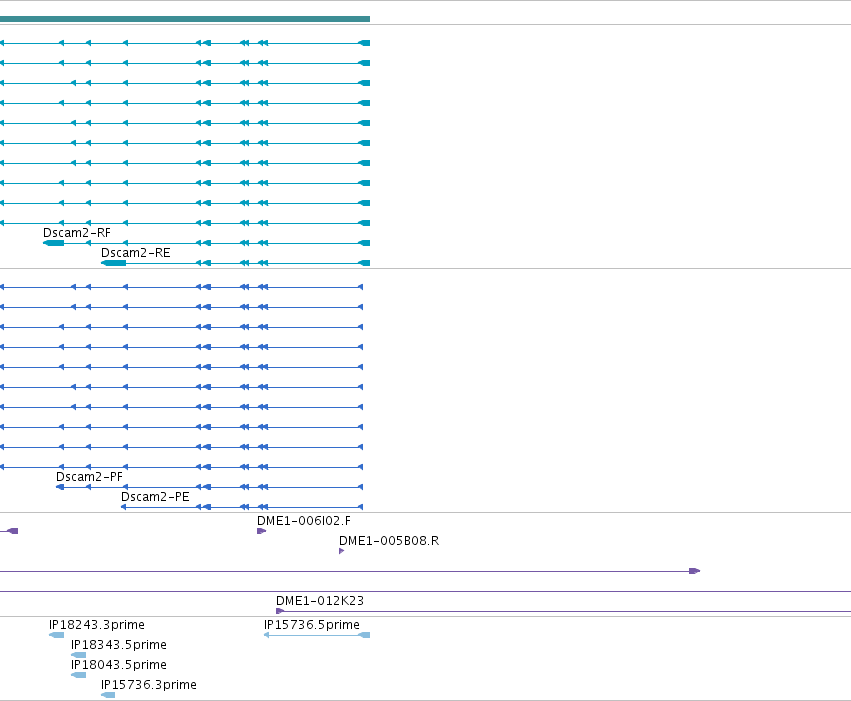Click Dscam2-RF terminal exon block

[54, 243]
